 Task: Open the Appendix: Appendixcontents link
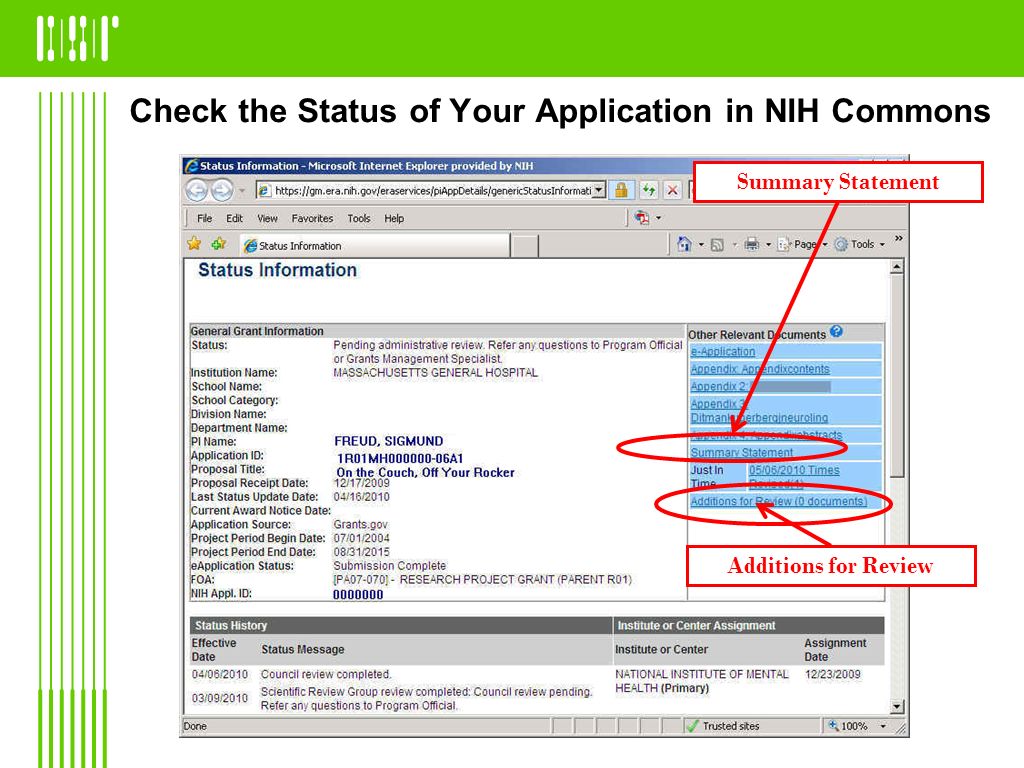[760, 369]
